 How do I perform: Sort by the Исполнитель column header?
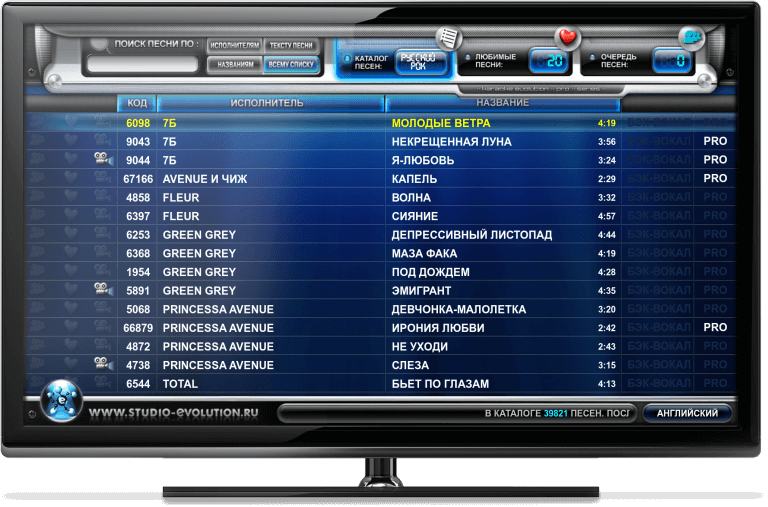[x=268, y=103]
